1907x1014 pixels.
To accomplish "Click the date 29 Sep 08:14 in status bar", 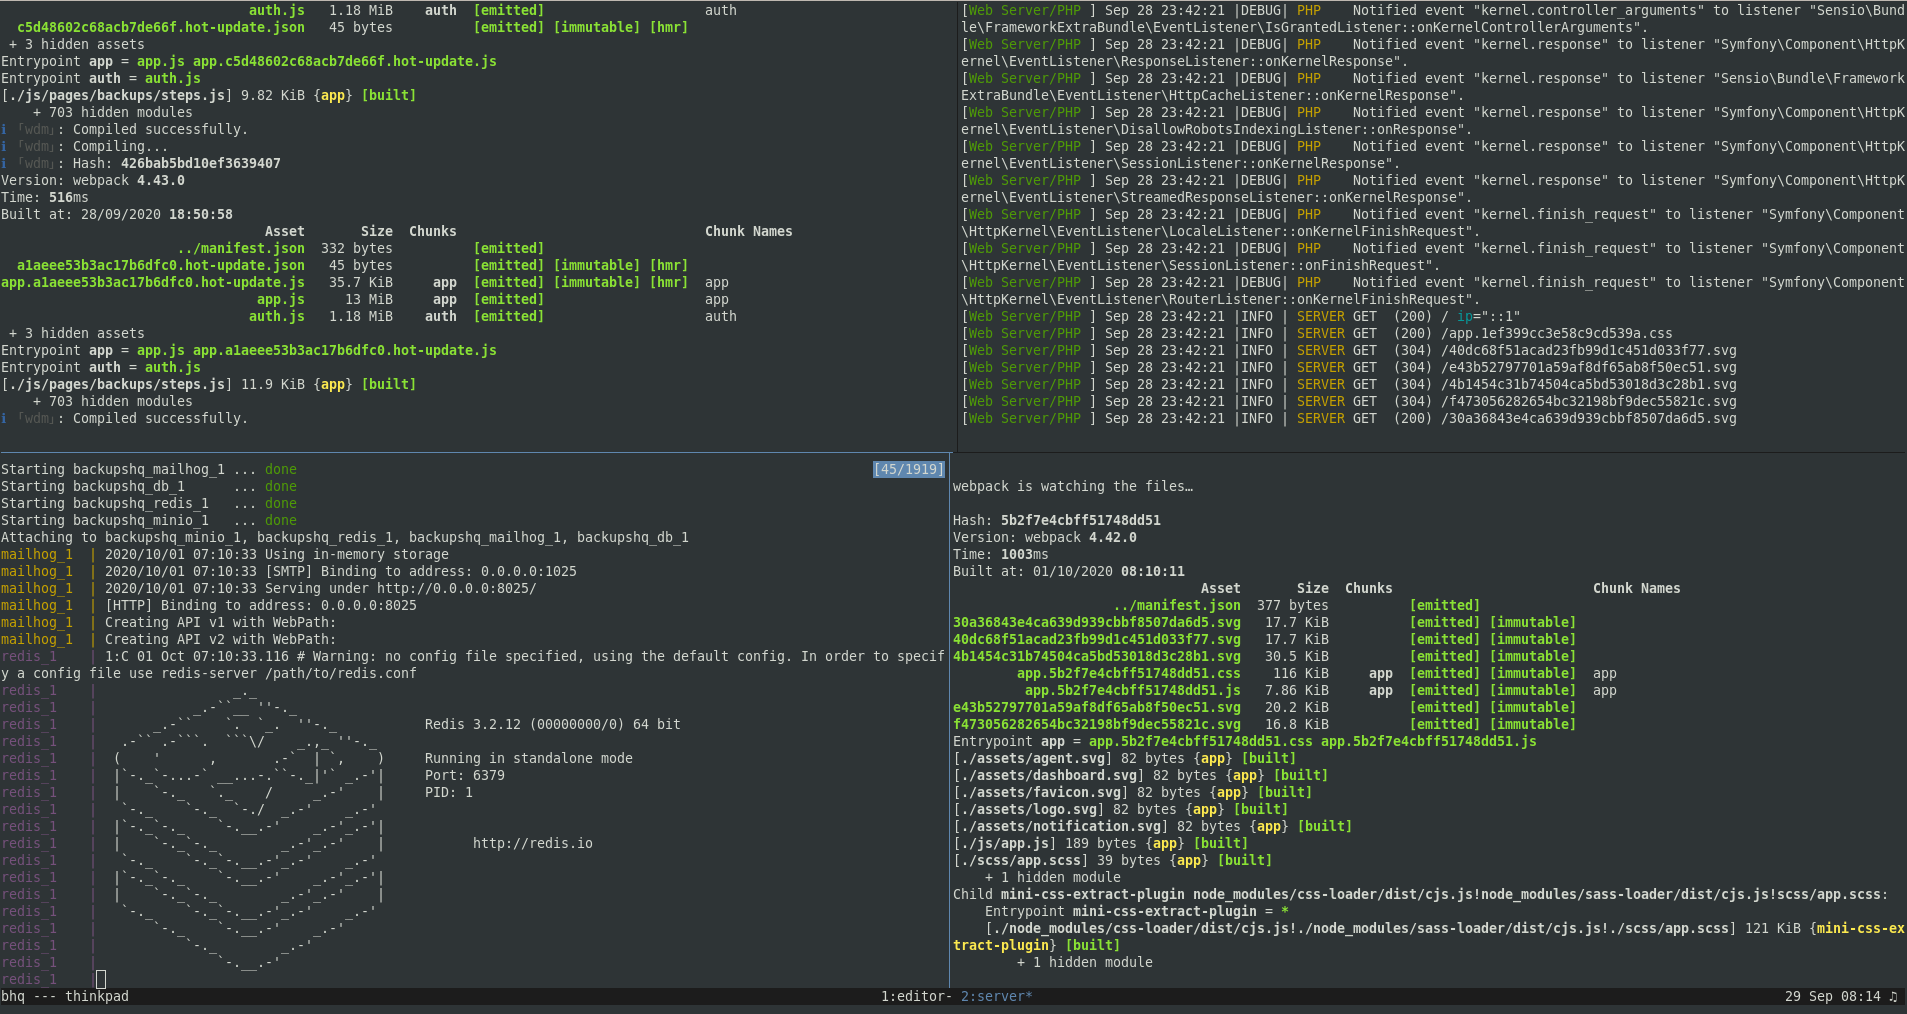I will coord(1832,996).
